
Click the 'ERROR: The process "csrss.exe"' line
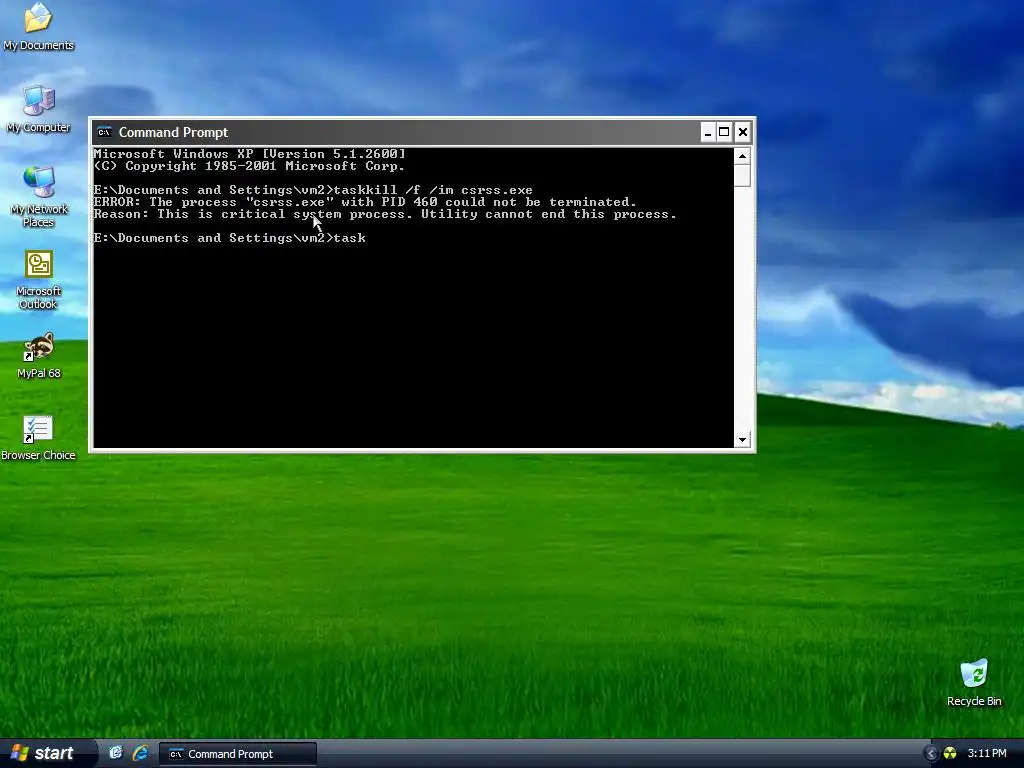[x=365, y=202]
